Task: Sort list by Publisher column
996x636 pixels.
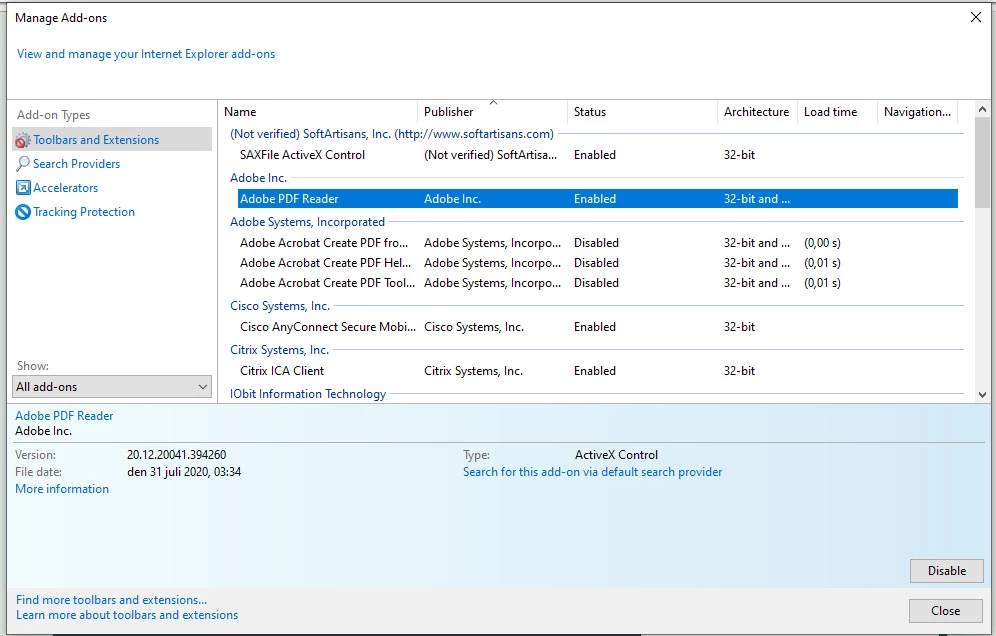Action: point(492,112)
